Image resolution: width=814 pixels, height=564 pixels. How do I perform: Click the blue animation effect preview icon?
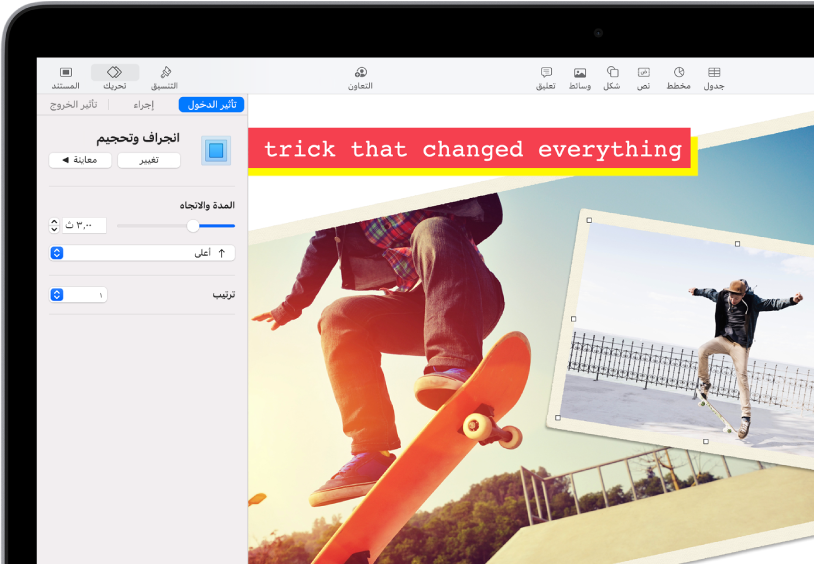[x=216, y=151]
